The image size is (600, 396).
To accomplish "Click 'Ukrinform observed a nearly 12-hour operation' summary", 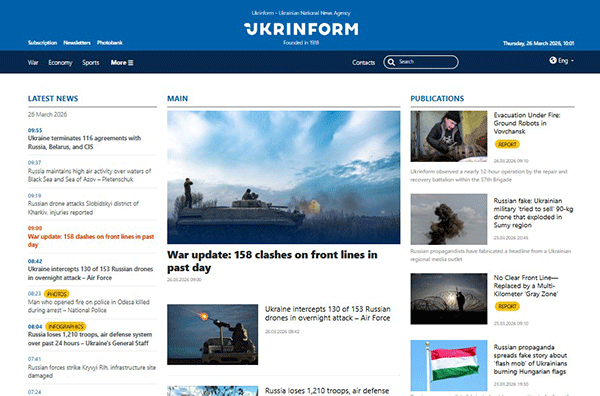I will (x=489, y=176).
